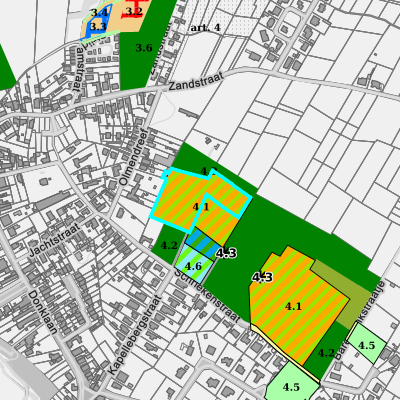Click the 4.5 label in the small square parcel
The height and width of the screenshot is (400, 400).
pos(367,346)
